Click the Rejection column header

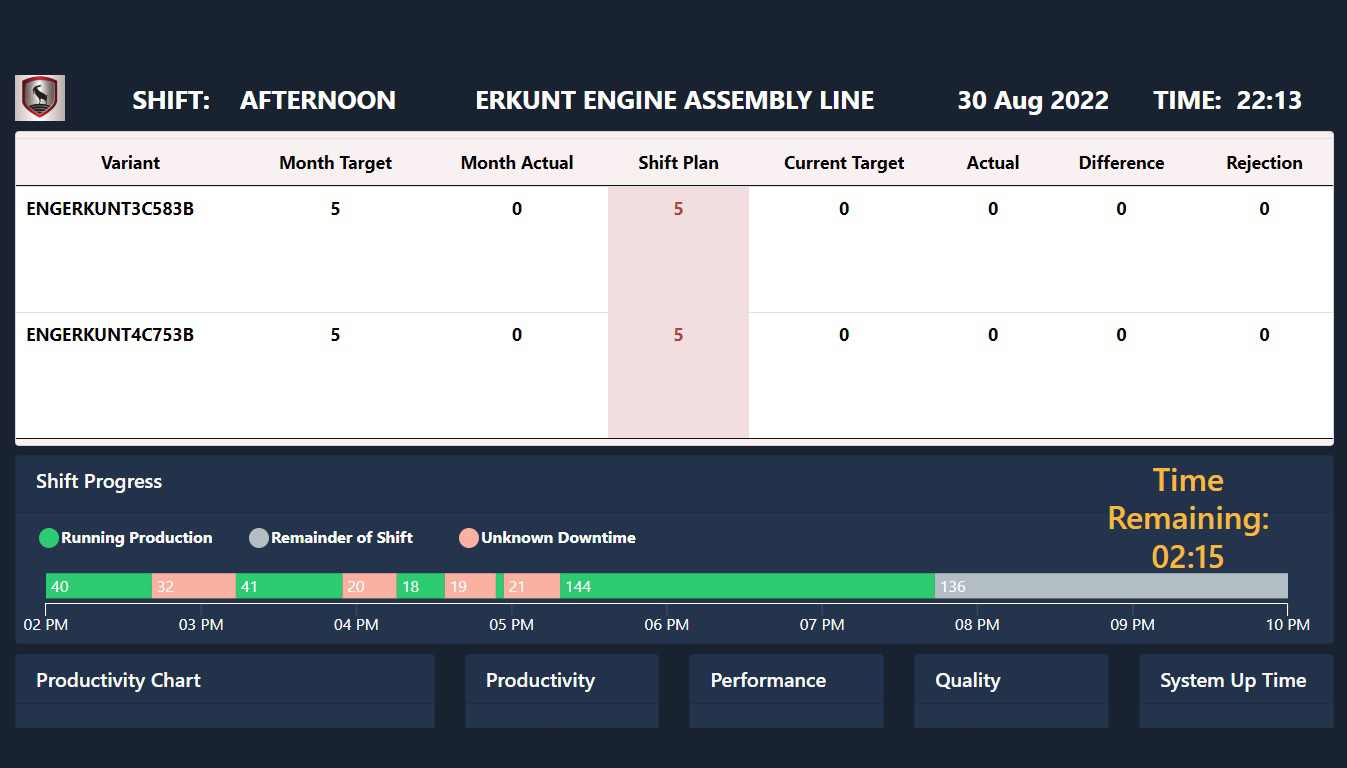(1264, 163)
